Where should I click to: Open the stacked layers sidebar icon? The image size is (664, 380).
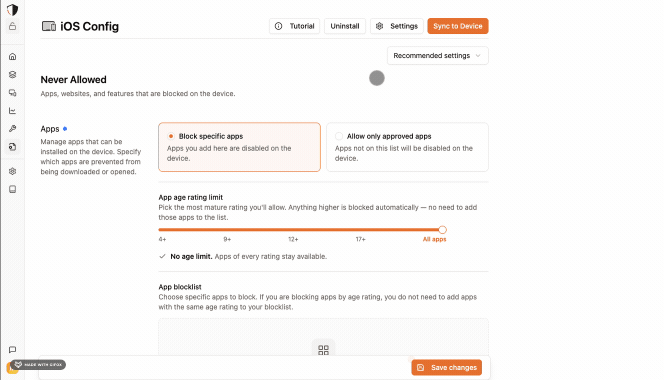[x=12, y=75]
